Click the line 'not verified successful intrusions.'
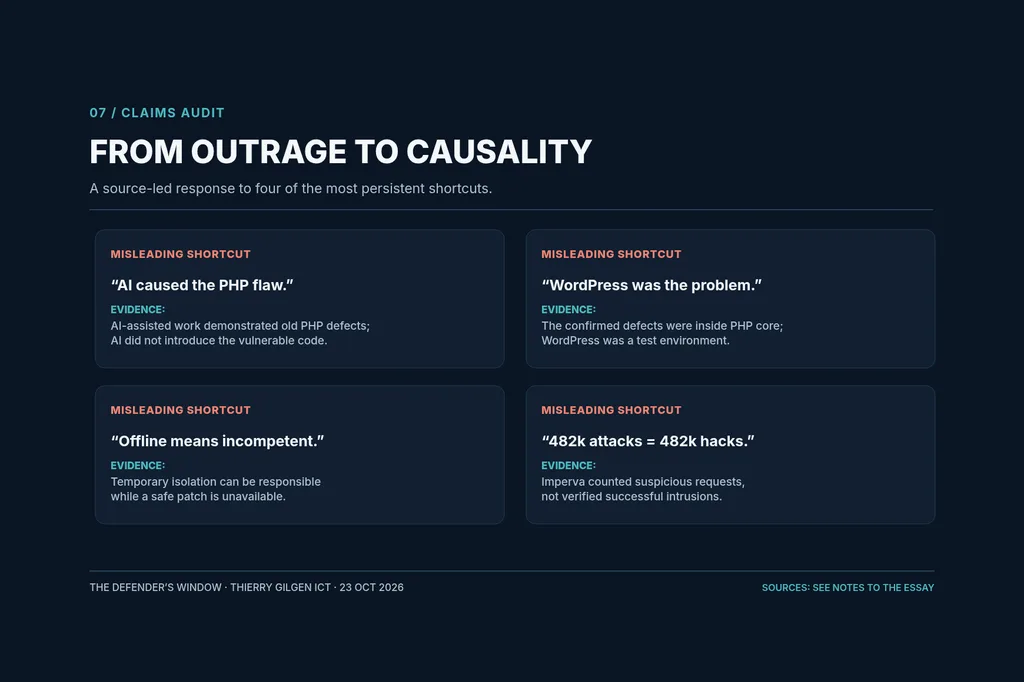This screenshot has width=1024, height=682. click(x=632, y=496)
